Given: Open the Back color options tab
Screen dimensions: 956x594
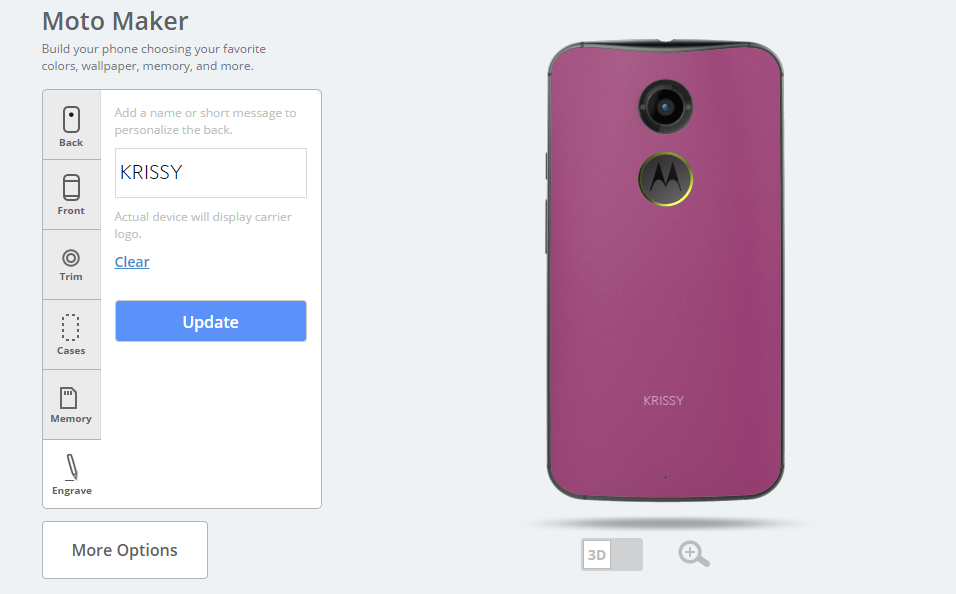Looking at the screenshot, I should [71, 125].
